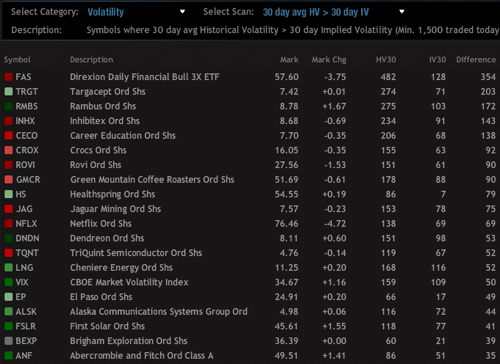500x364 pixels.
Task: Click Abercrombie and Fitch Ord Class A
Action: tap(142, 356)
